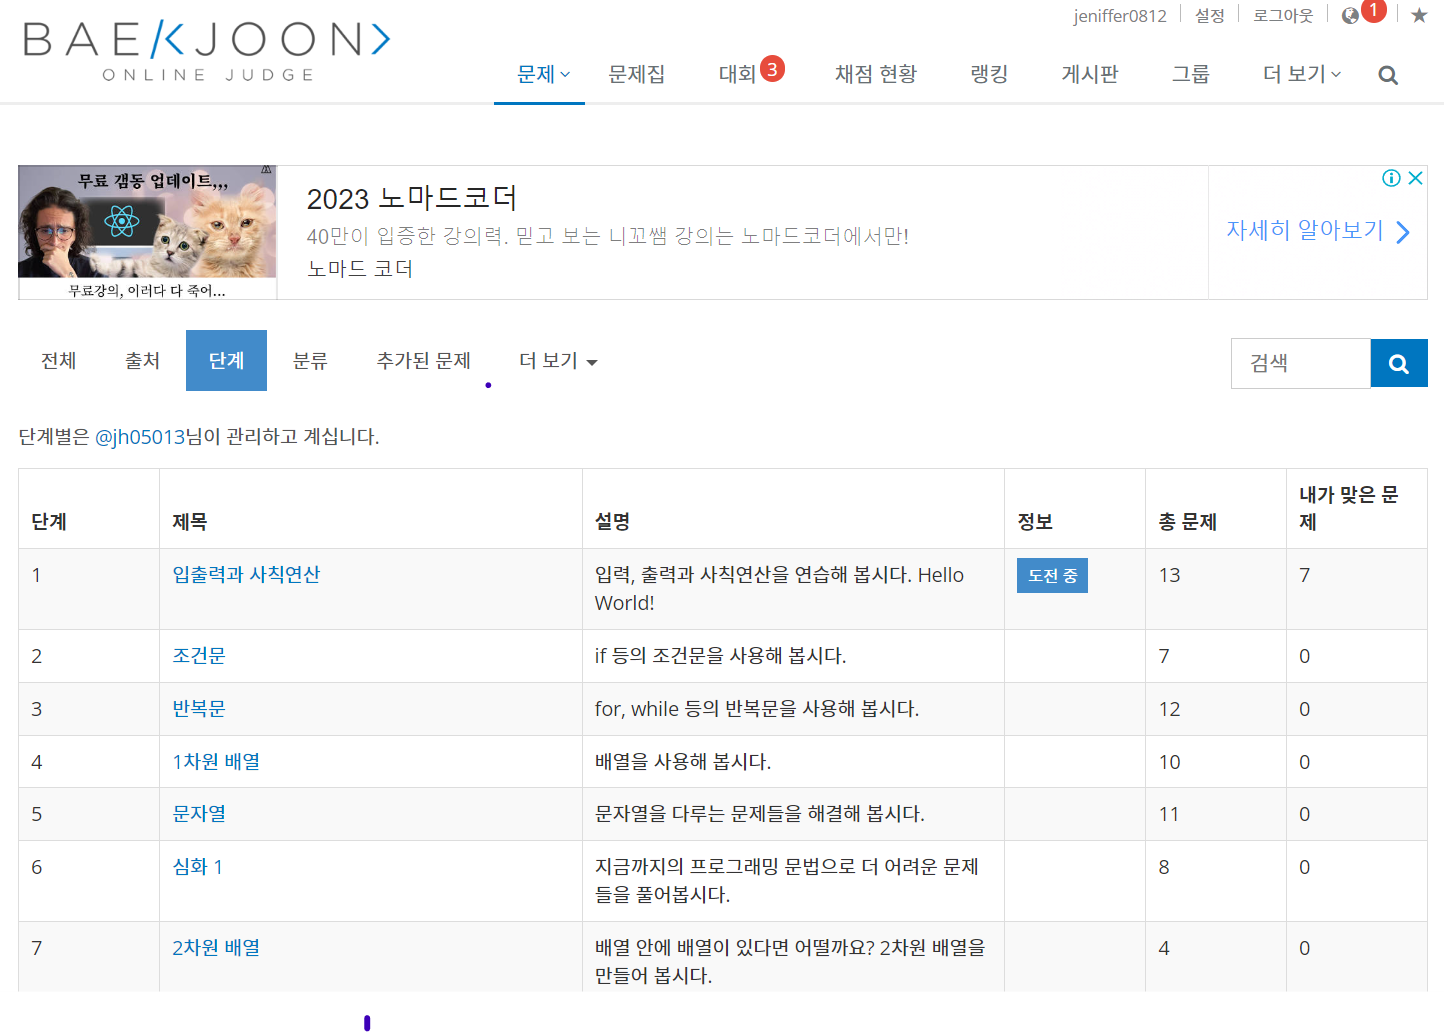
Task: Expand the 더 보기 menu in top navigation
Action: [1302, 74]
